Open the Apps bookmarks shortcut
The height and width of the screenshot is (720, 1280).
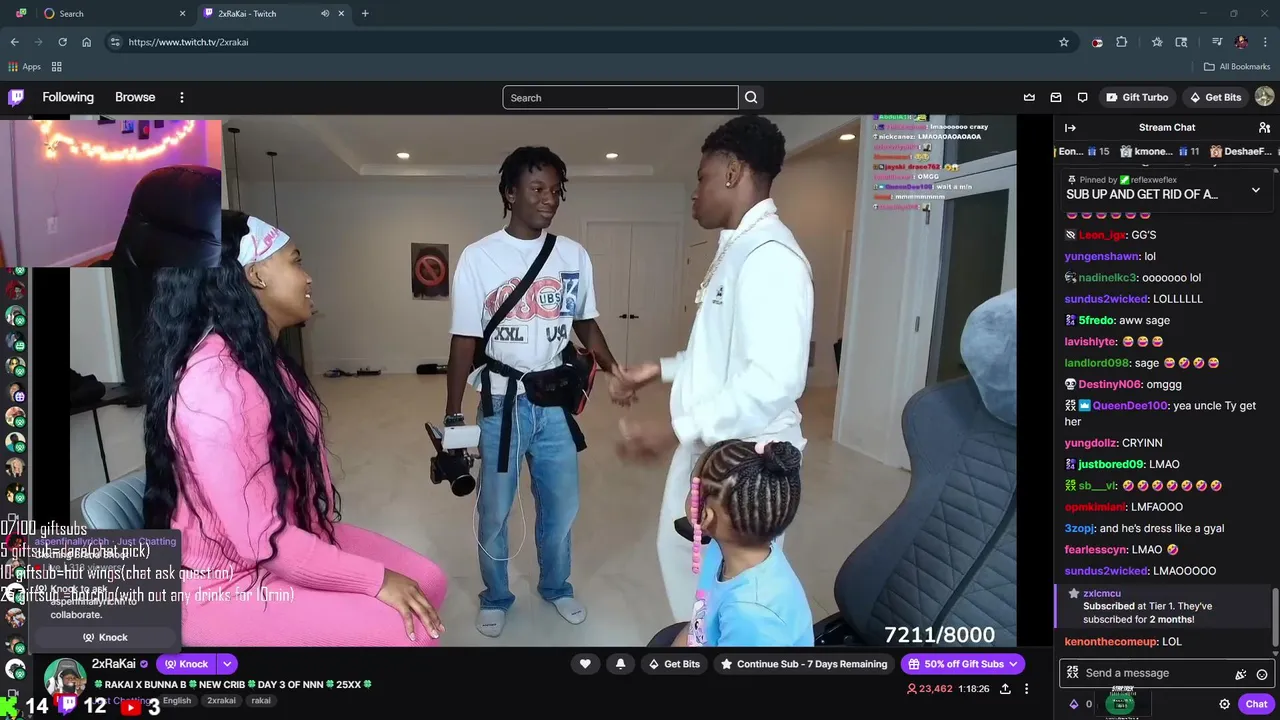click(x=24, y=67)
